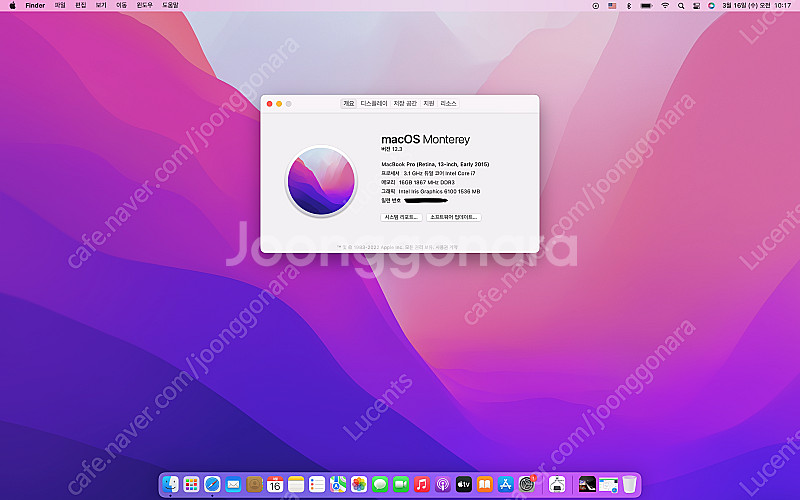Open Messages from the Dock
The width and height of the screenshot is (800, 500).
(x=380, y=484)
